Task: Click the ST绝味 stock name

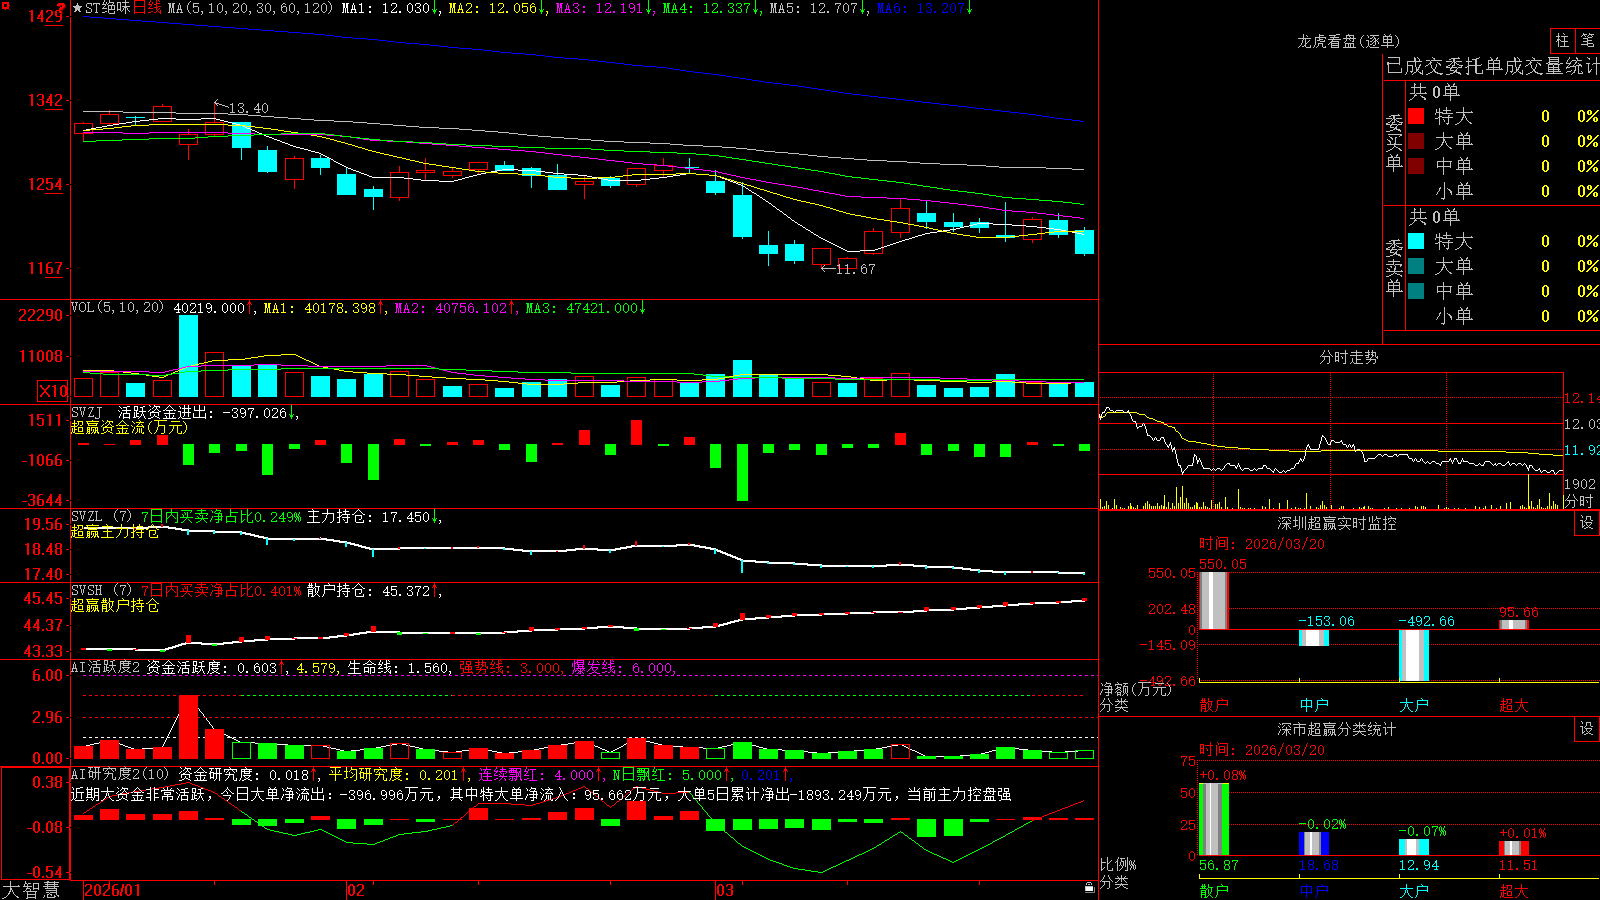Action: click(x=108, y=8)
